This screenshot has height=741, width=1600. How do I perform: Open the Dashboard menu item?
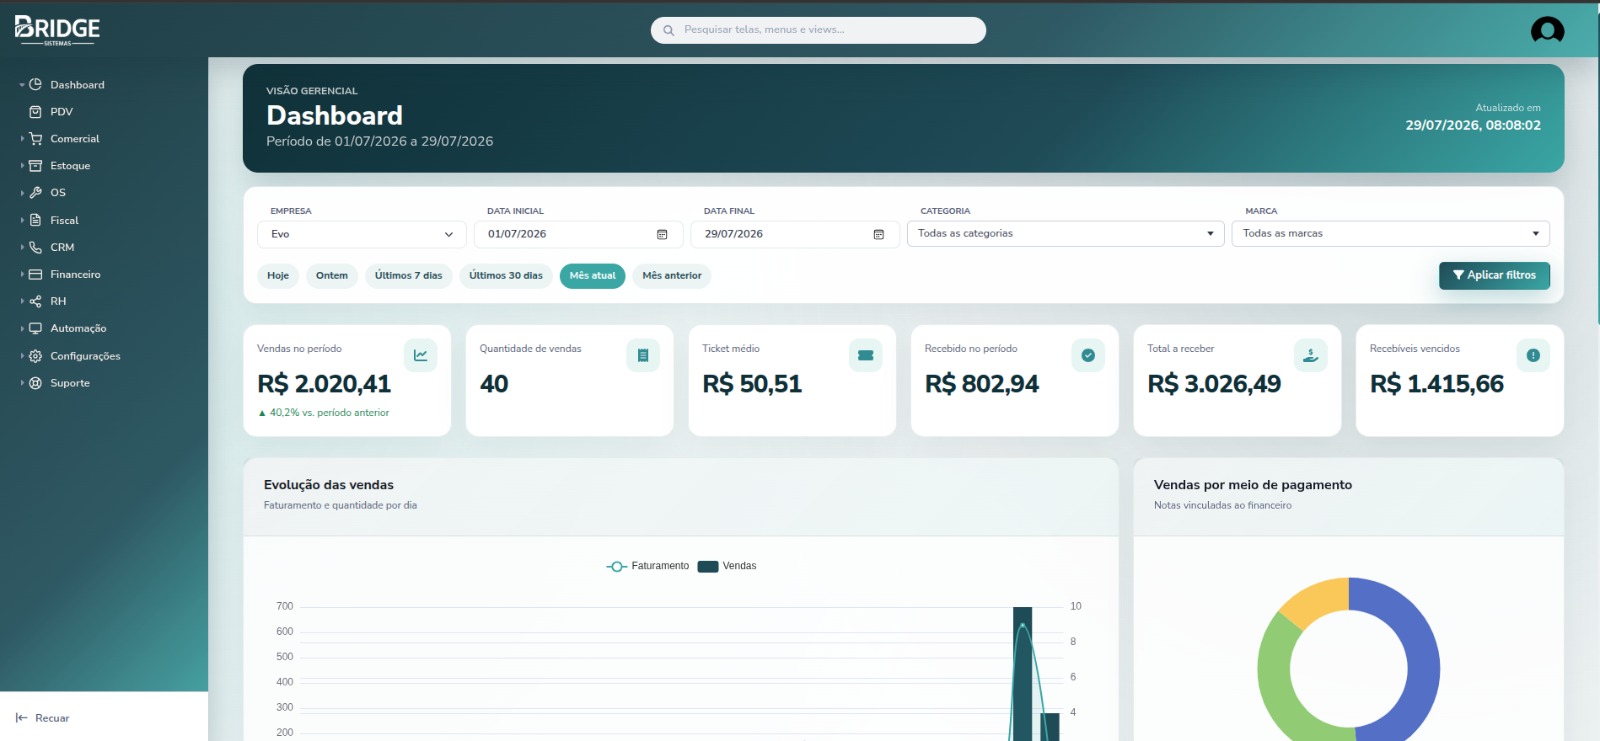click(77, 85)
